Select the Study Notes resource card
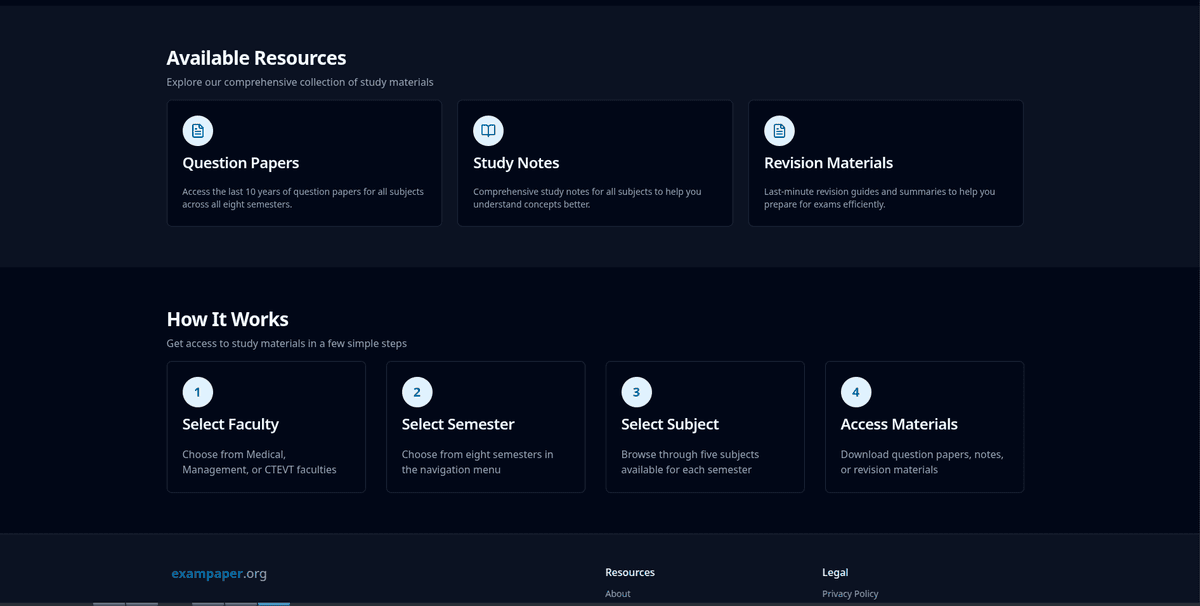This screenshot has height=606, width=1200. 595,163
